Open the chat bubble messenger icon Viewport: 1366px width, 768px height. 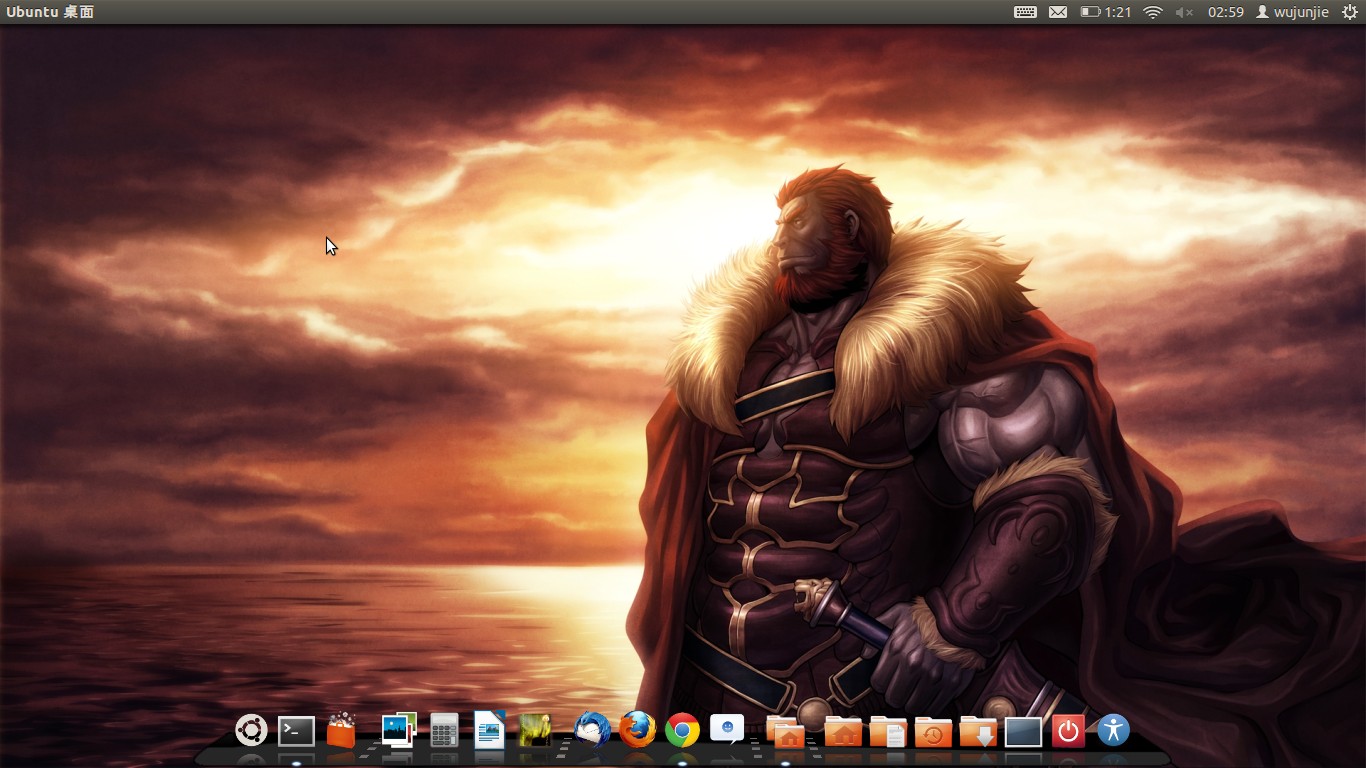coord(727,729)
